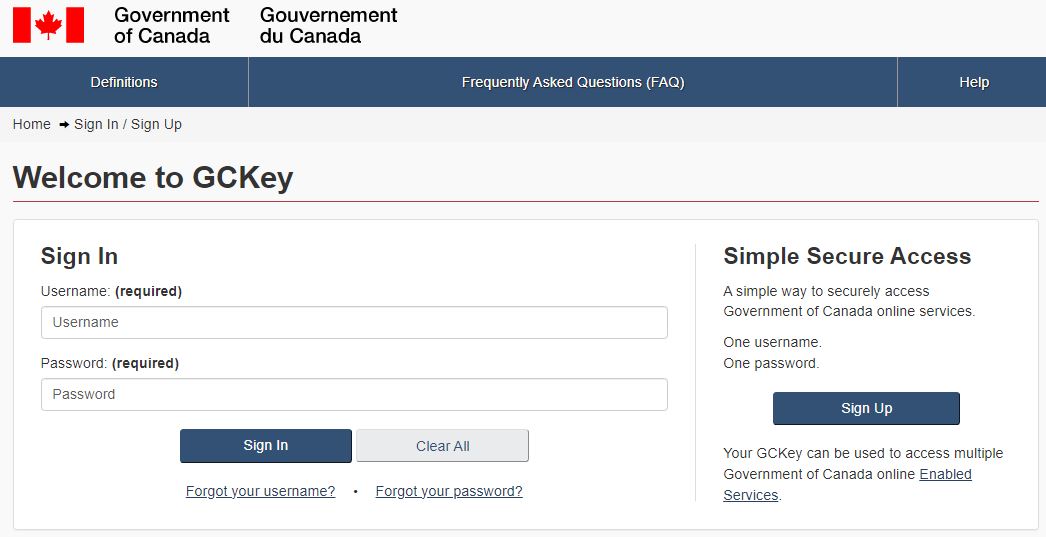
Task: Click the Welcome to GCKey heading
Action: point(153,178)
